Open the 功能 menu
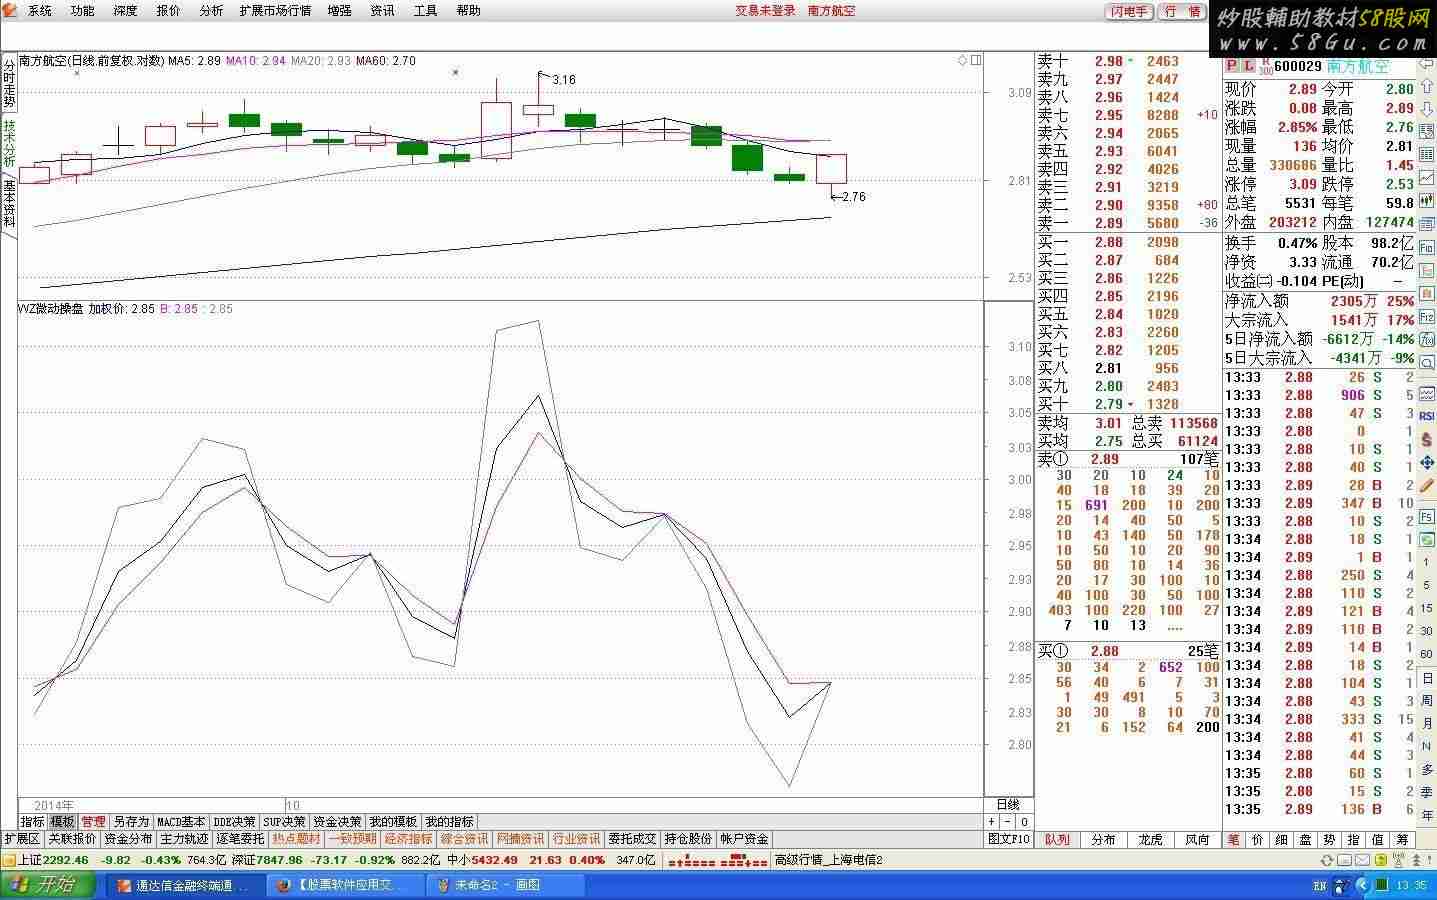The height and width of the screenshot is (900, 1437). pyautogui.click(x=83, y=11)
